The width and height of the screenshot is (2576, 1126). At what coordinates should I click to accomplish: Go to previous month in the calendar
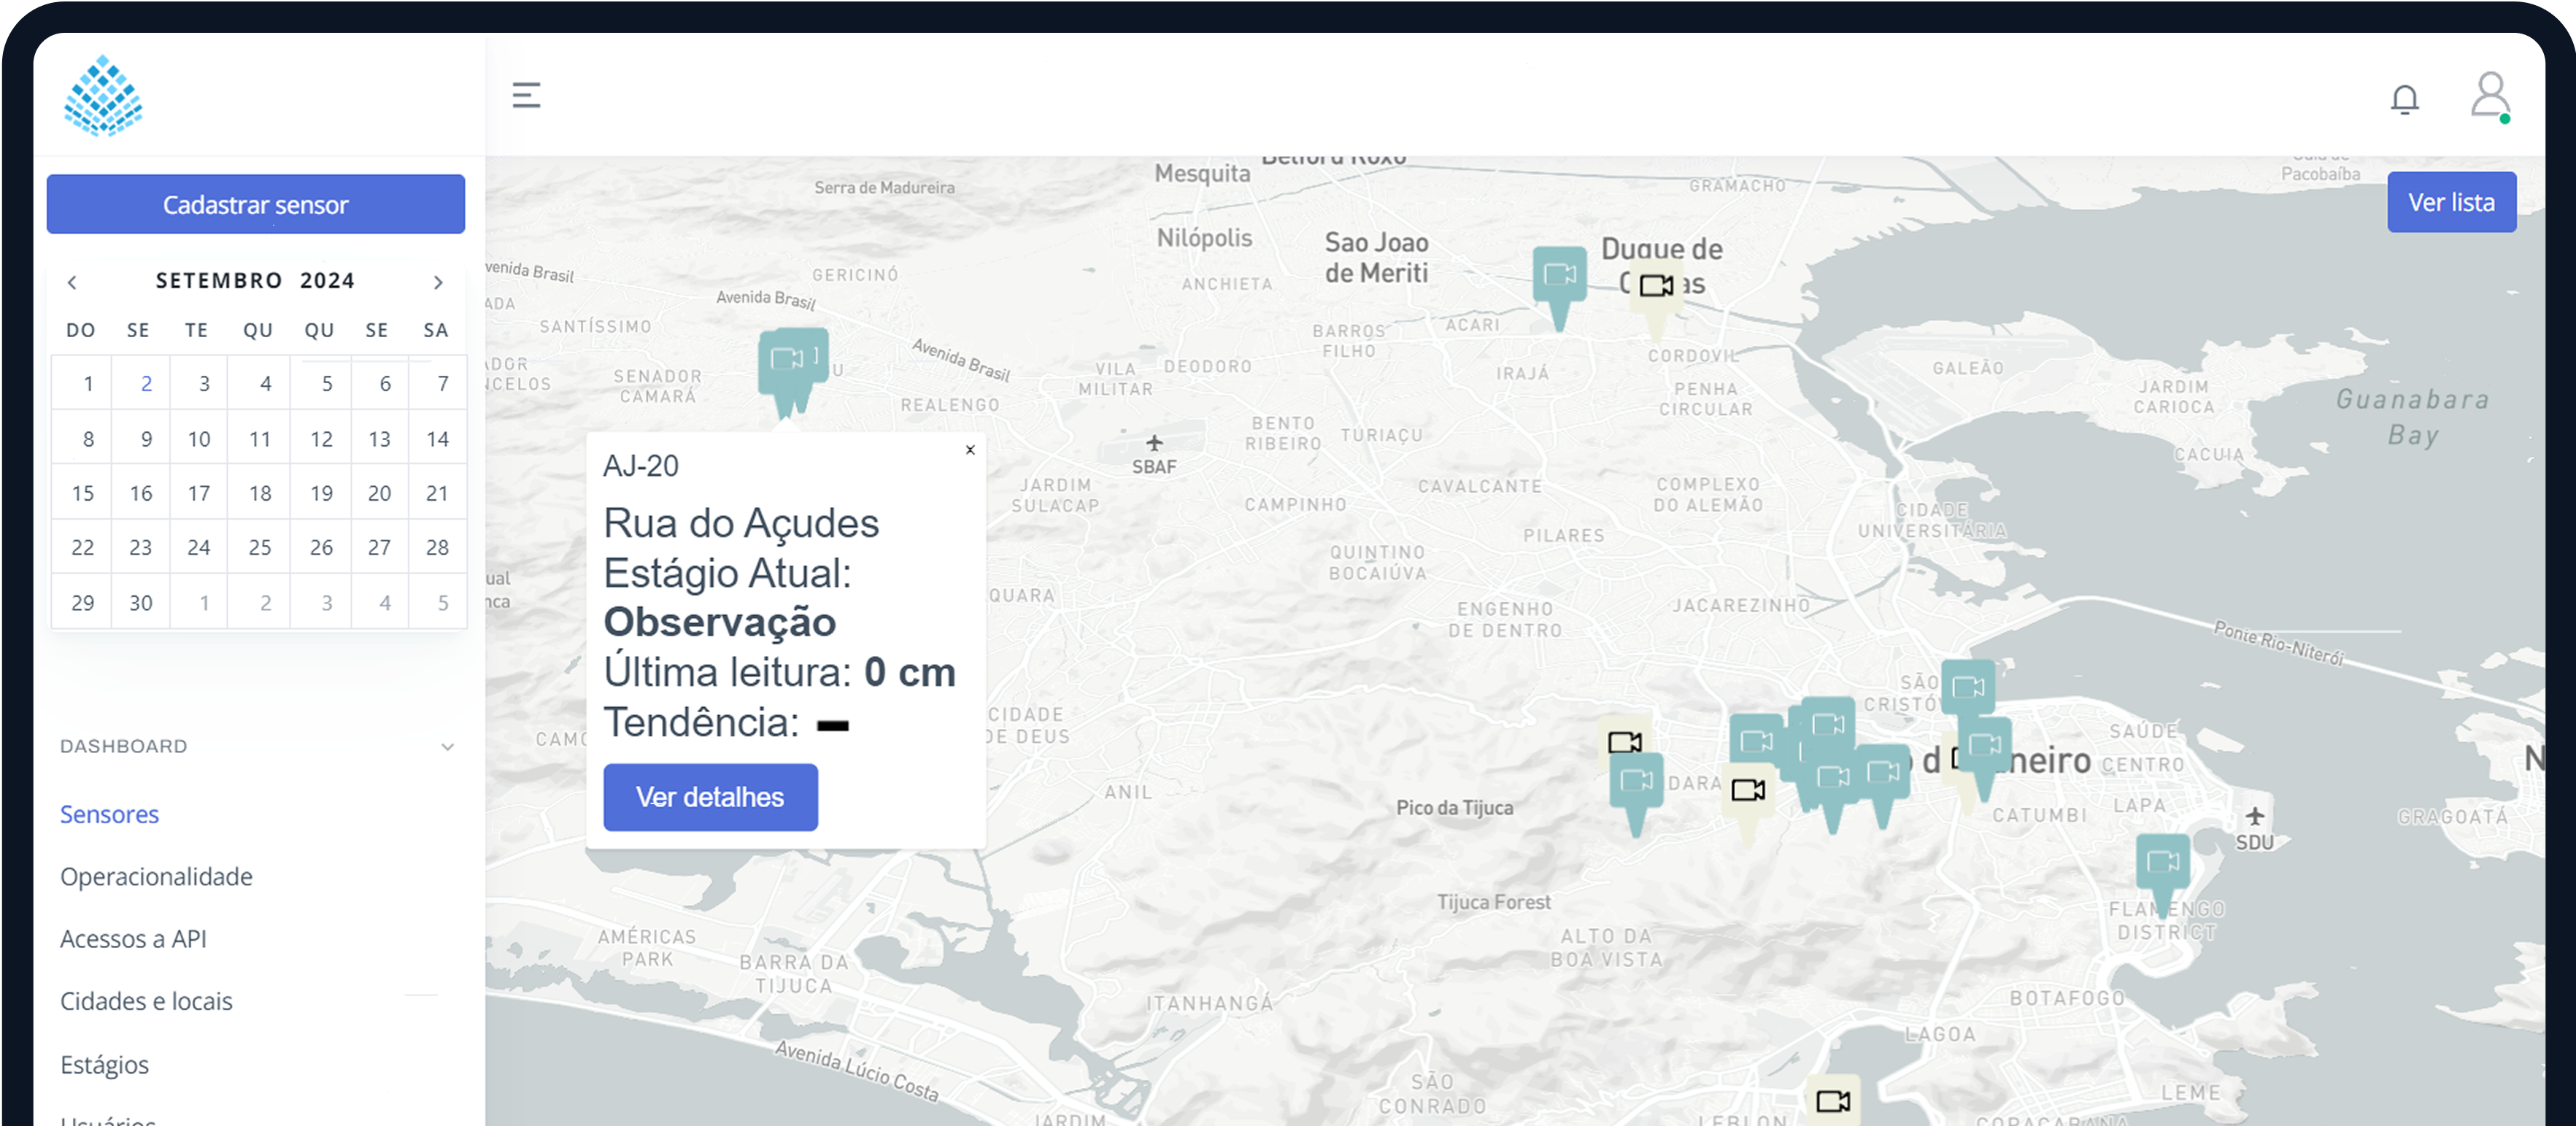pyautogui.click(x=72, y=282)
